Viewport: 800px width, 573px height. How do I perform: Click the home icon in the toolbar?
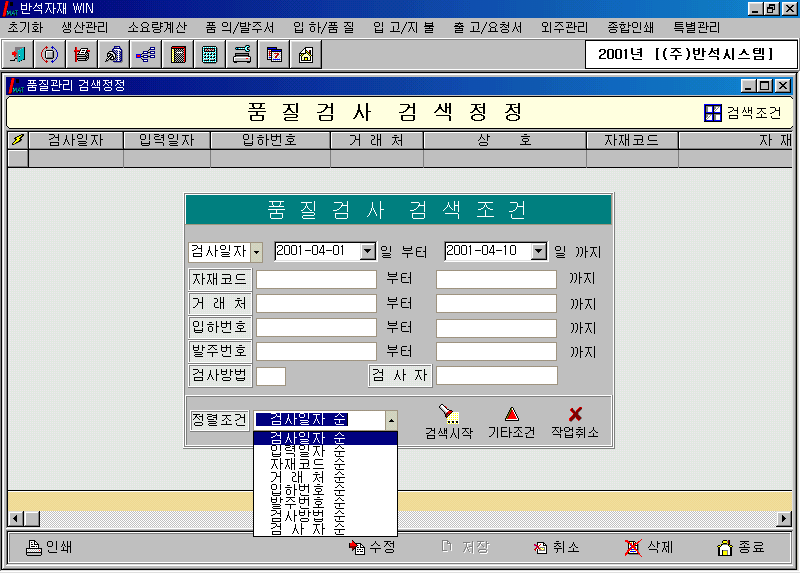305,54
